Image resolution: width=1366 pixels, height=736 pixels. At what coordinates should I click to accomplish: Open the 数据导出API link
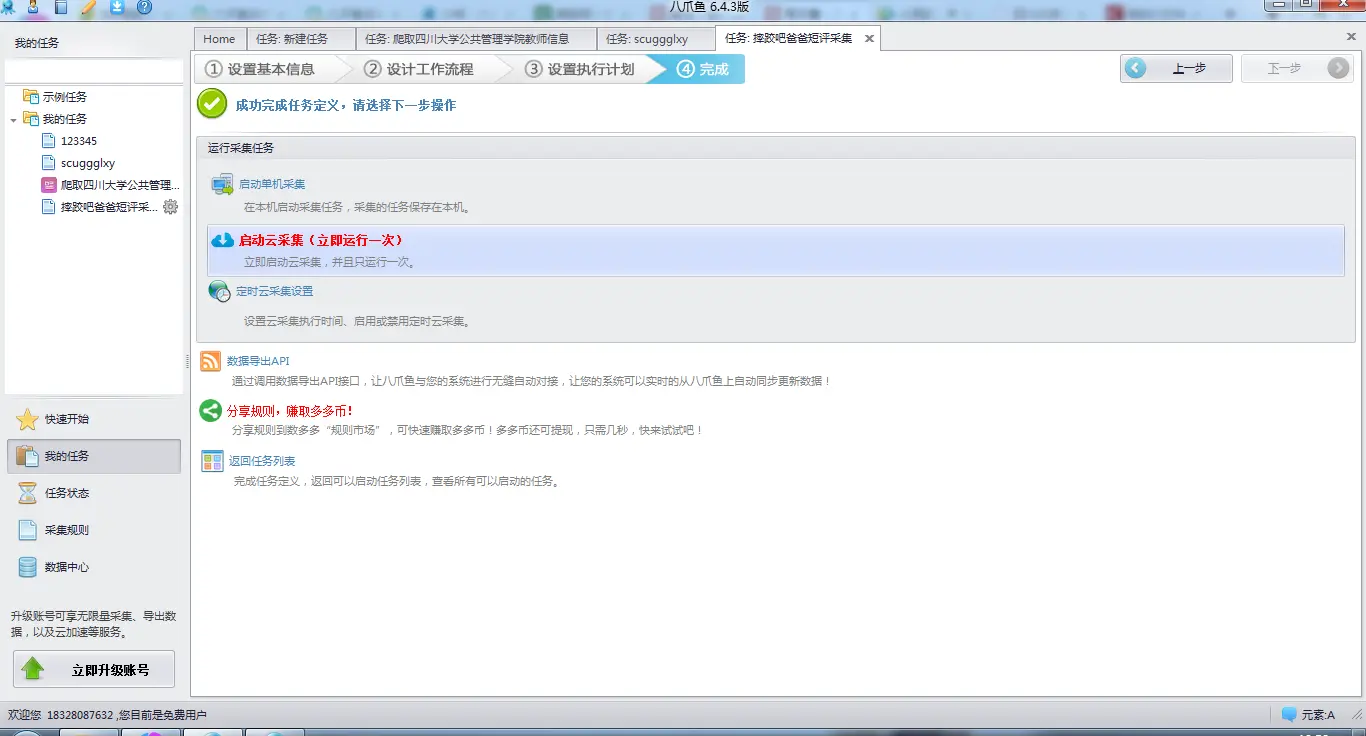pos(258,361)
